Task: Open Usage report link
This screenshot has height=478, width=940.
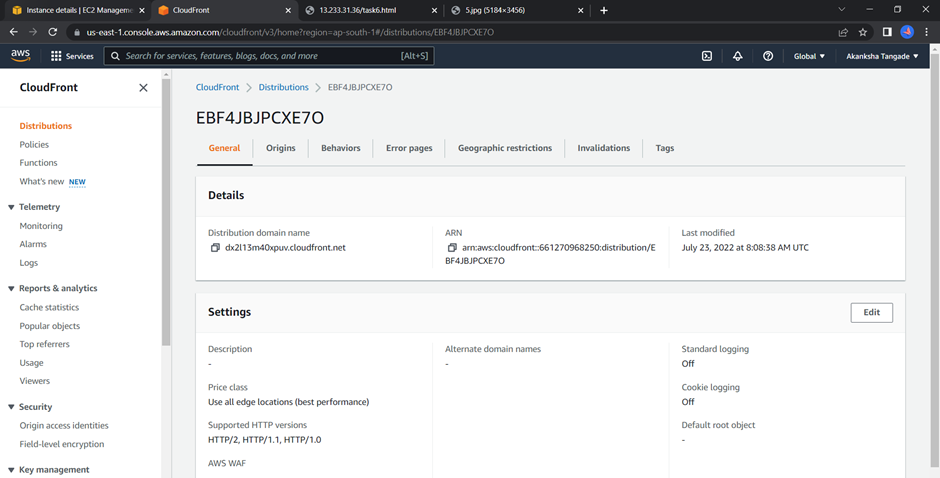Action: (31, 363)
